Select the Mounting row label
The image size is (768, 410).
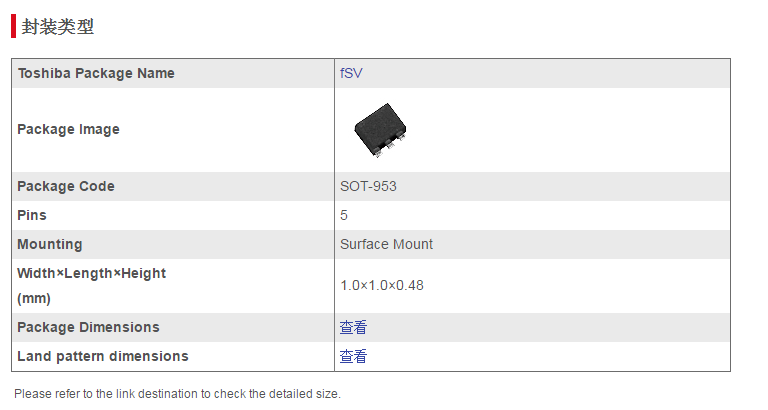pyautogui.click(x=50, y=244)
